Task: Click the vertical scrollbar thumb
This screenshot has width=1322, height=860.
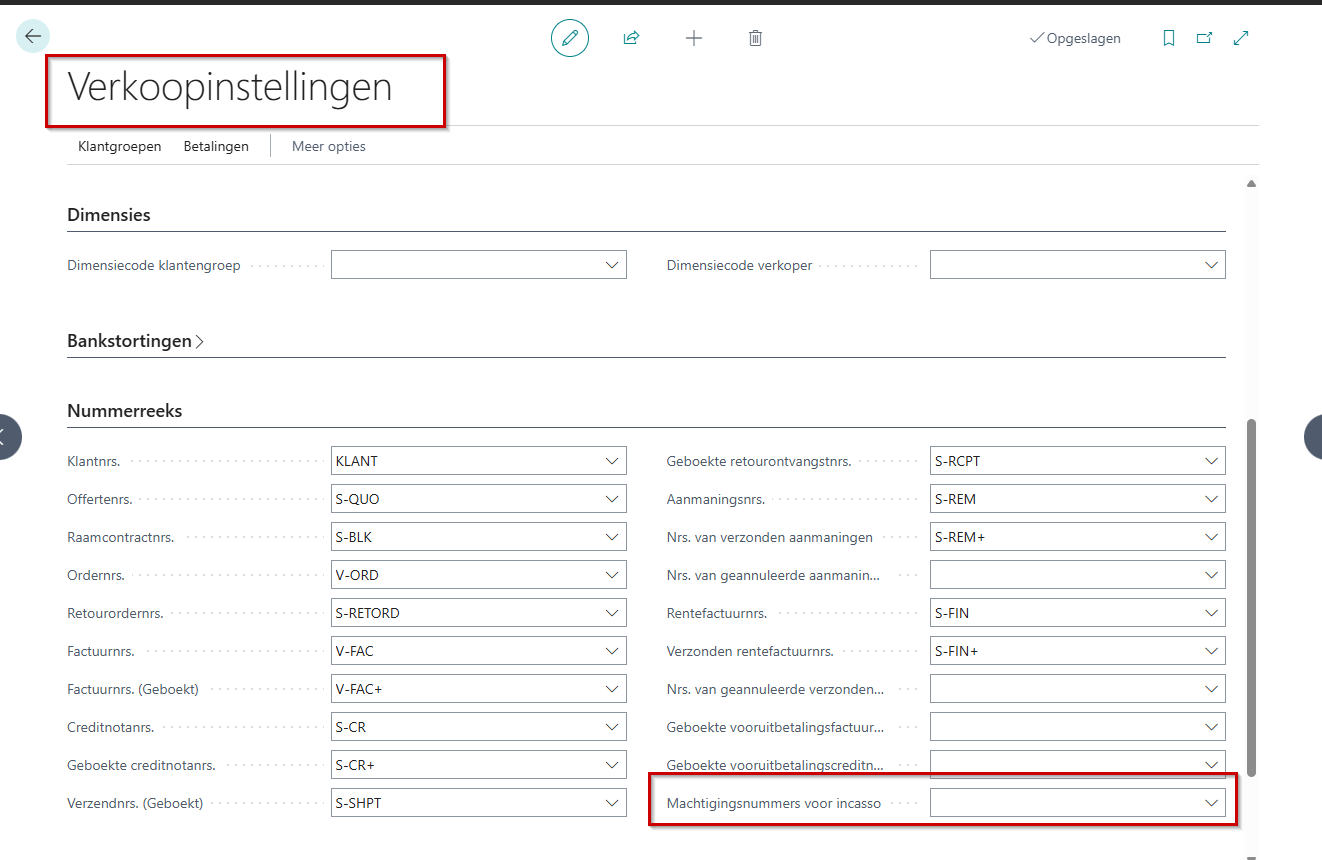Action: [1251, 598]
